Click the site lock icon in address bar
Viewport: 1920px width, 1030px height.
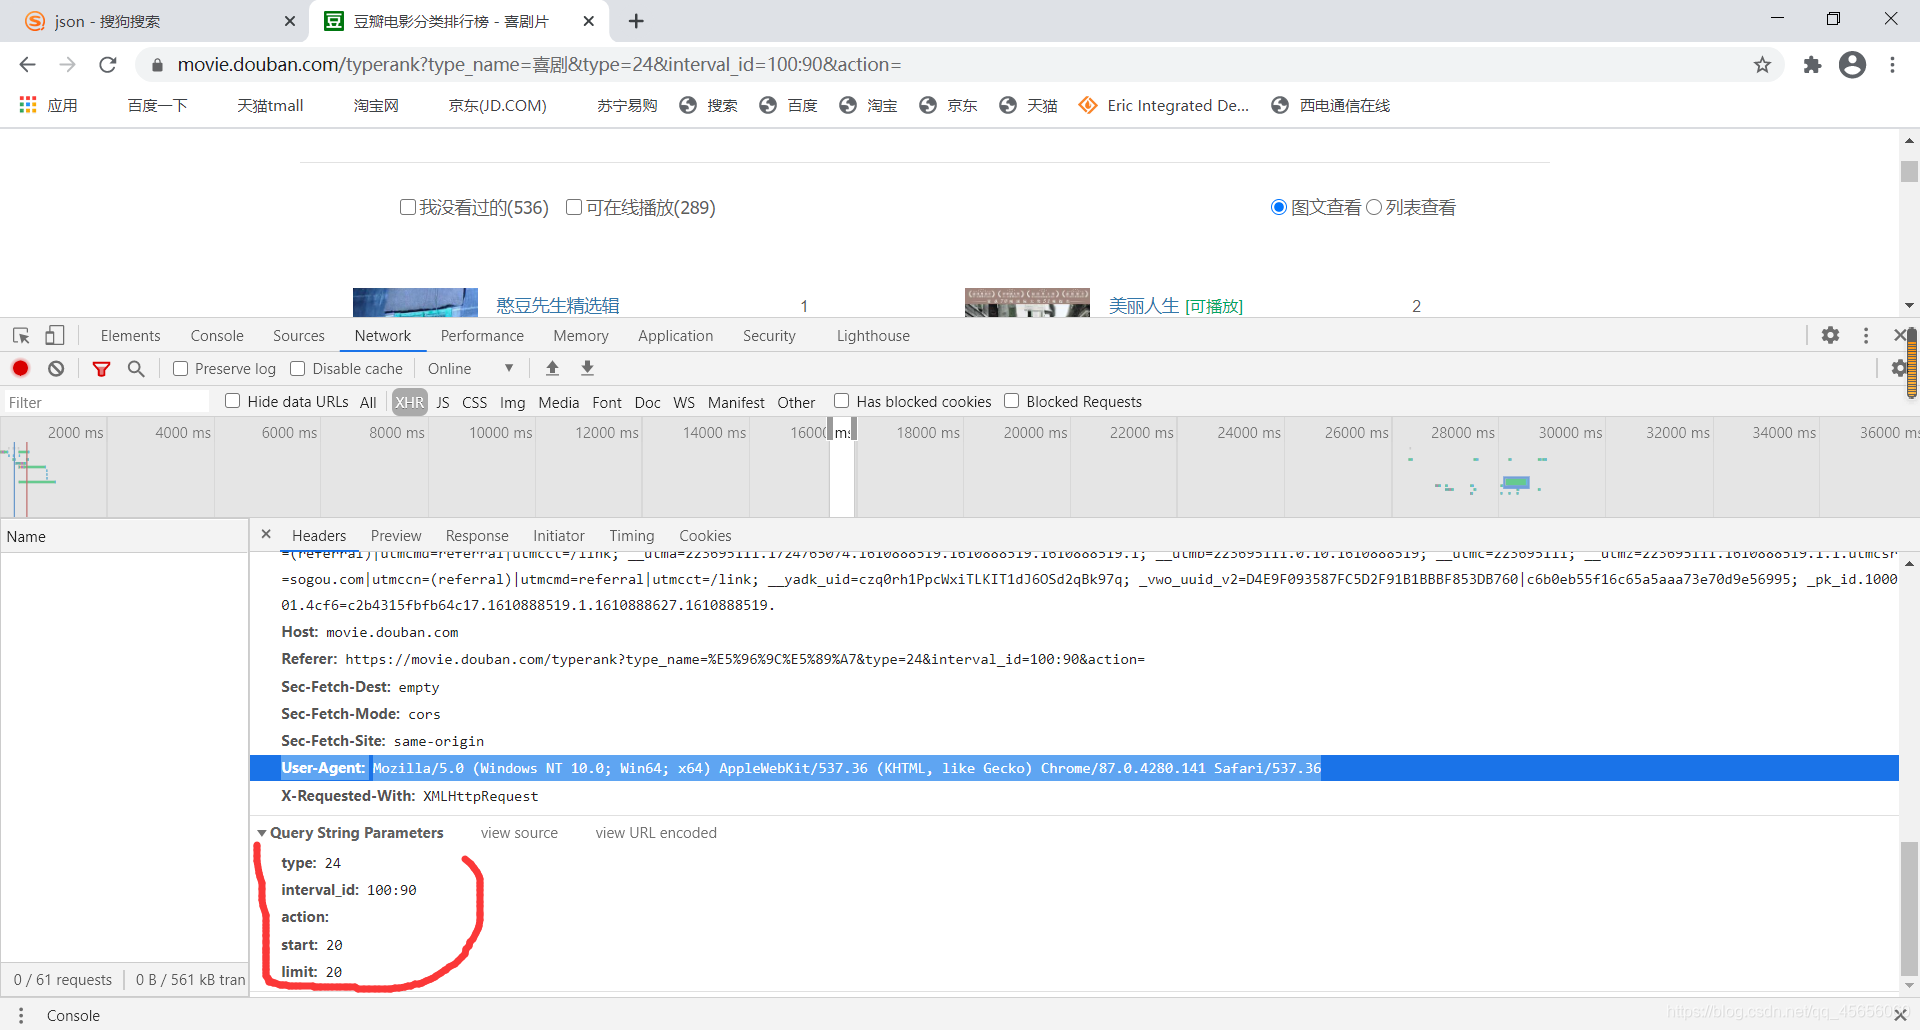157,65
